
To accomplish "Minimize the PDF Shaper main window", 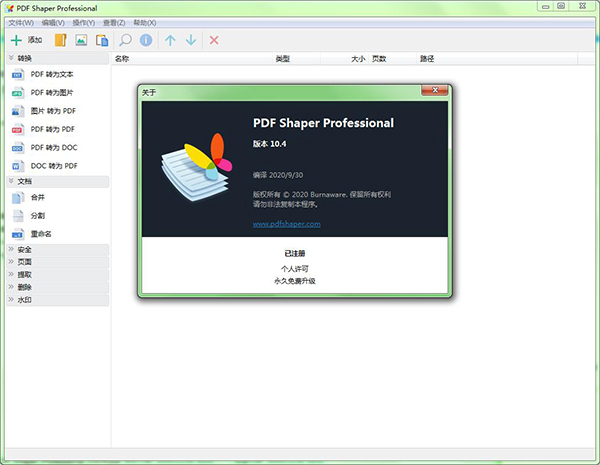I will pos(546,7).
